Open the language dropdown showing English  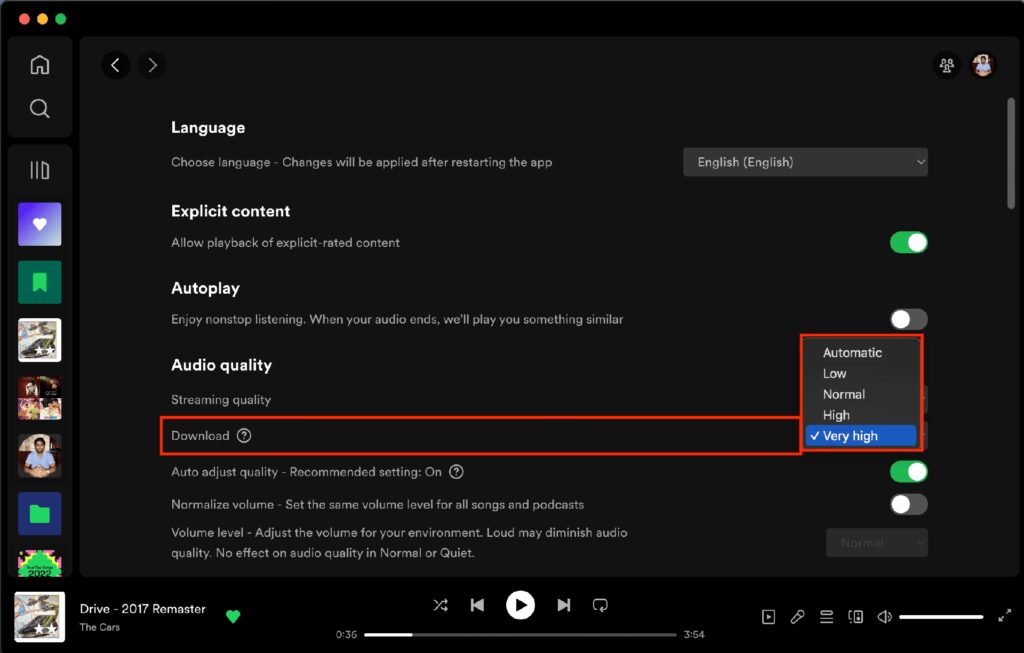805,162
